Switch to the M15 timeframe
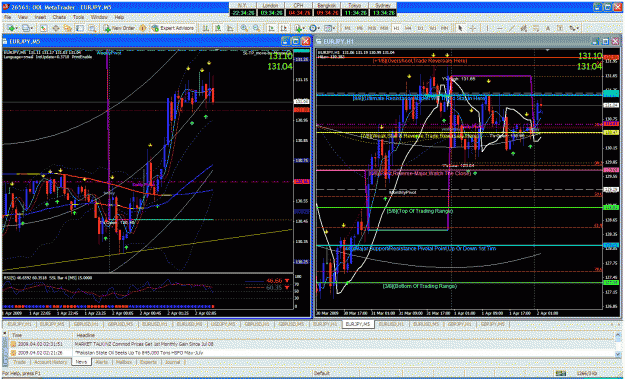 pos(372,28)
